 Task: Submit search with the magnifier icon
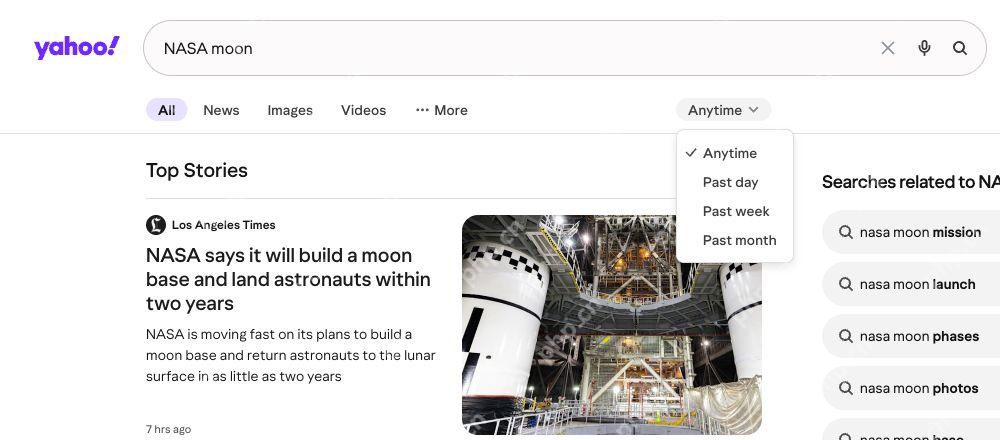point(960,48)
